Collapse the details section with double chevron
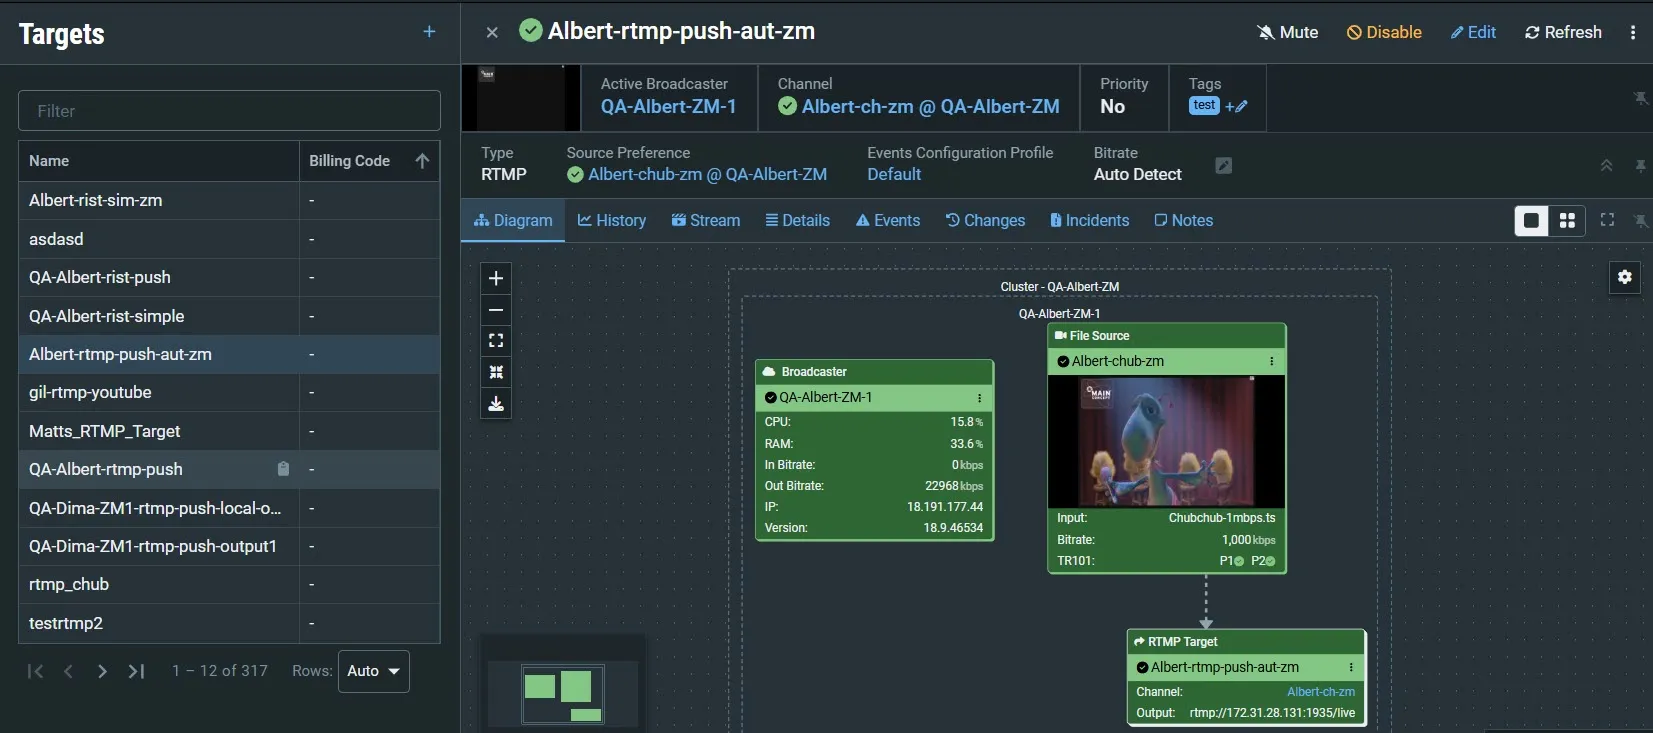This screenshot has width=1653, height=733. coord(1606,166)
